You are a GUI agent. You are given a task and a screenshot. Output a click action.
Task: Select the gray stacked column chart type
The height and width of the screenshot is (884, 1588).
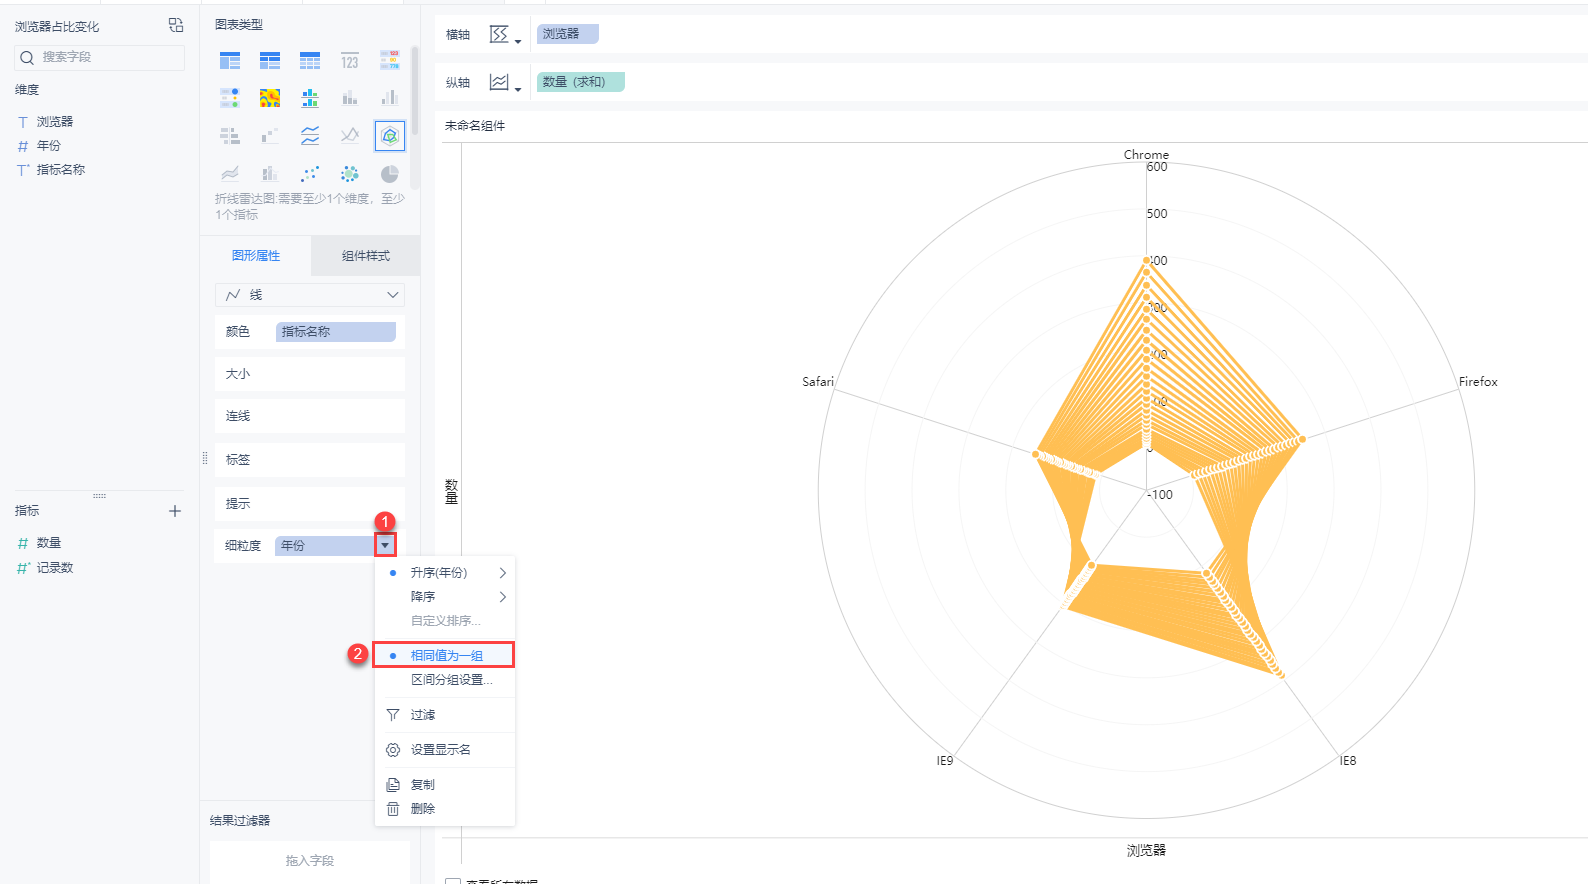(x=349, y=98)
